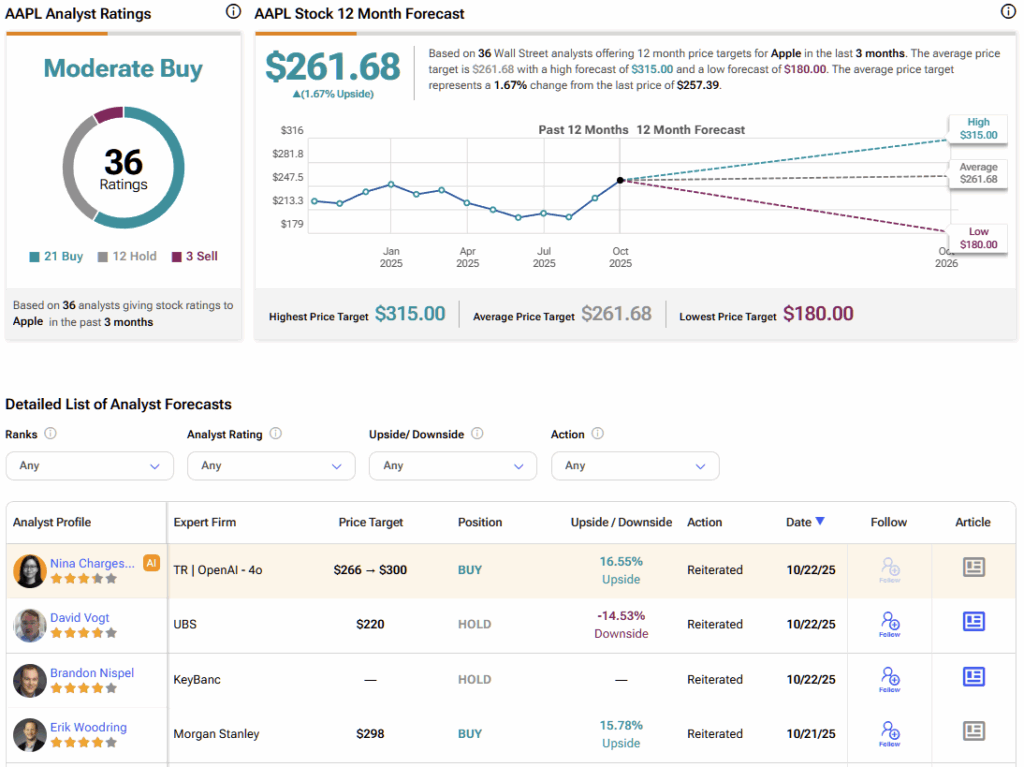Screen dimensions: 1024x767
Task: Click info icon next to Ranks filter
Action: click(x=51, y=434)
